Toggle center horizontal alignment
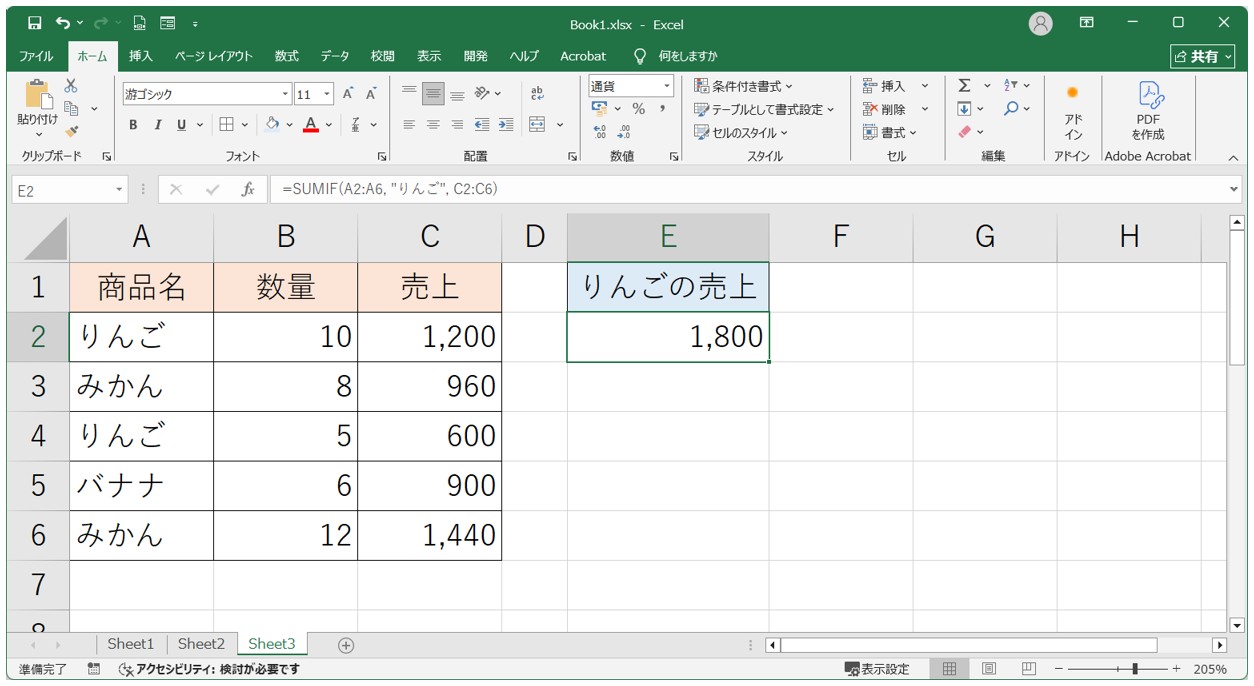The width and height of the screenshot is (1254, 686). coord(433,125)
